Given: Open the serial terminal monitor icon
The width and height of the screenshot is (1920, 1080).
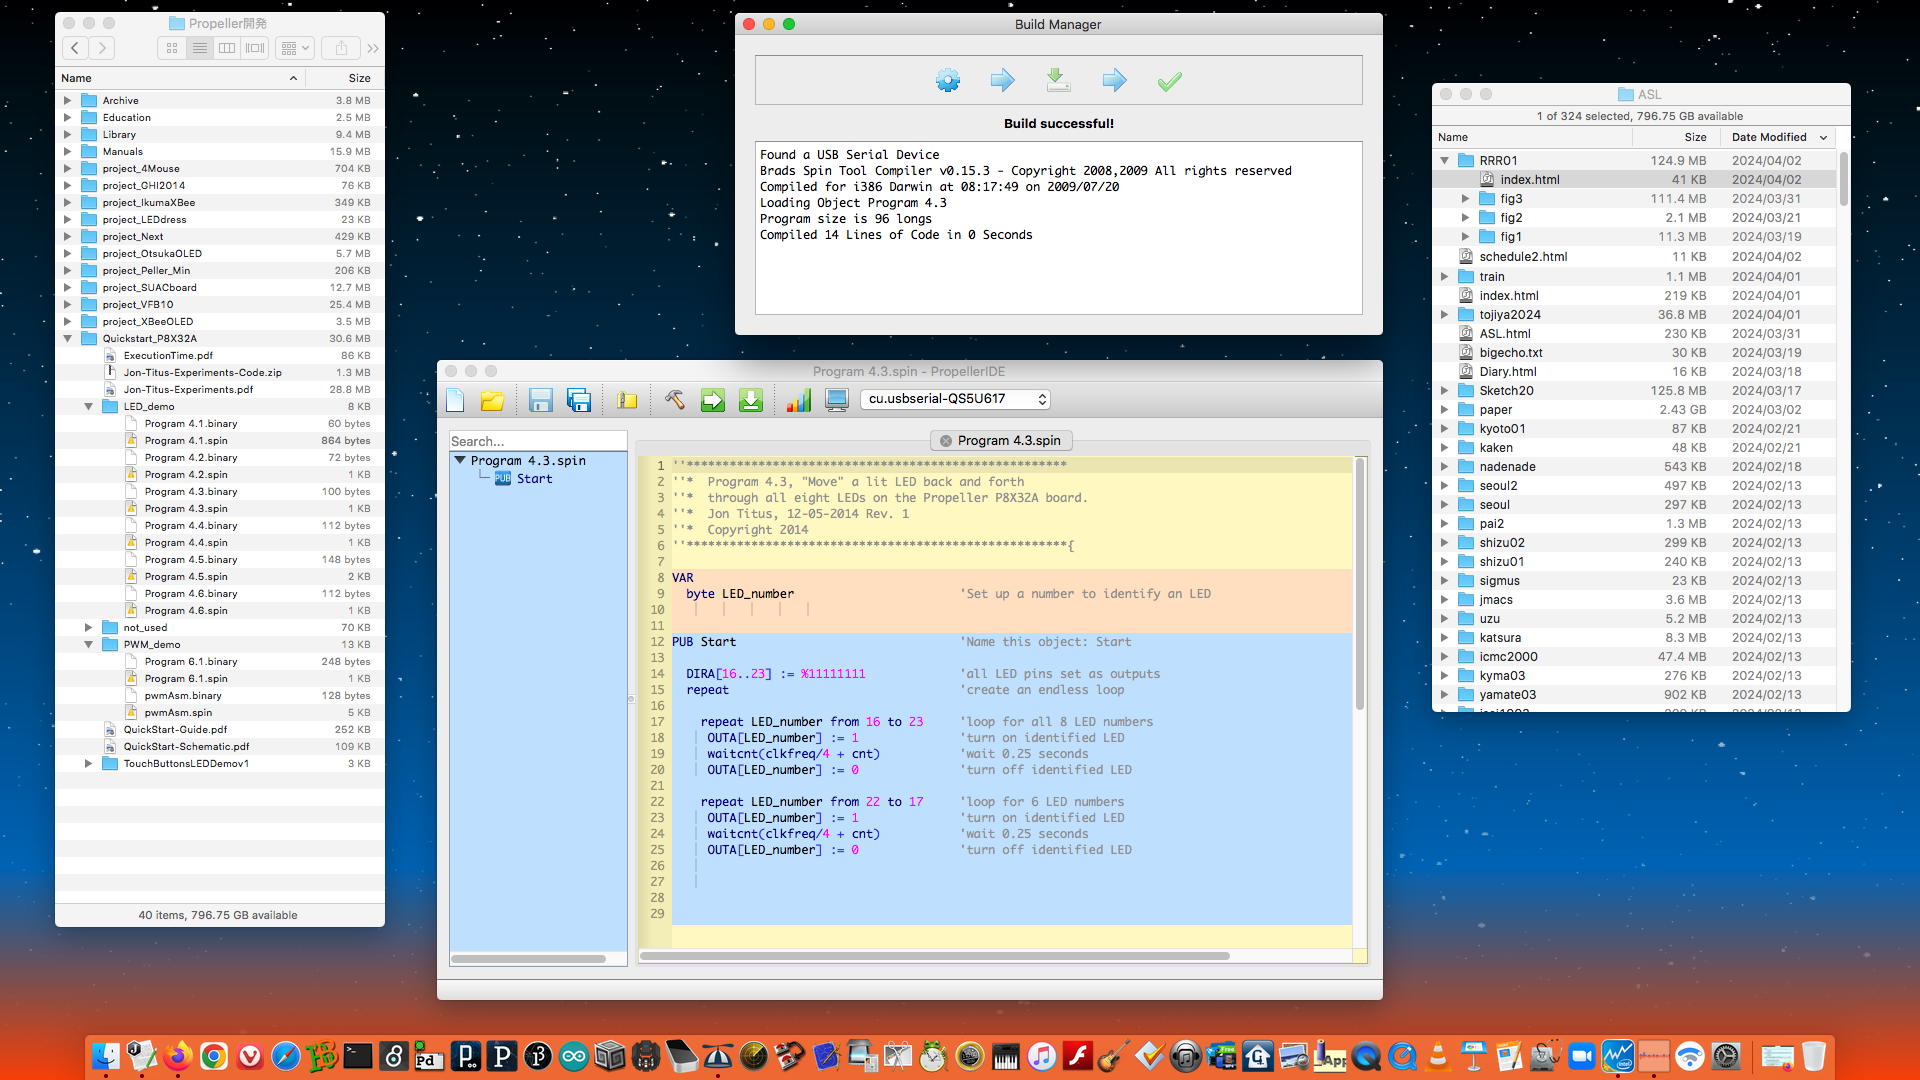Looking at the screenshot, I should point(837,400).
